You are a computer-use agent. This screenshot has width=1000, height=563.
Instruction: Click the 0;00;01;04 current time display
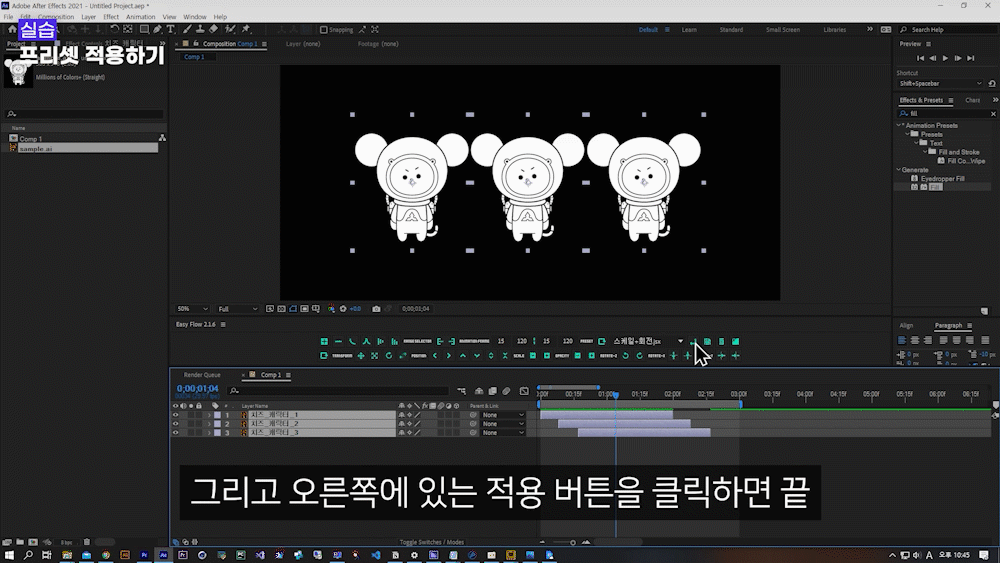point(198,388)
